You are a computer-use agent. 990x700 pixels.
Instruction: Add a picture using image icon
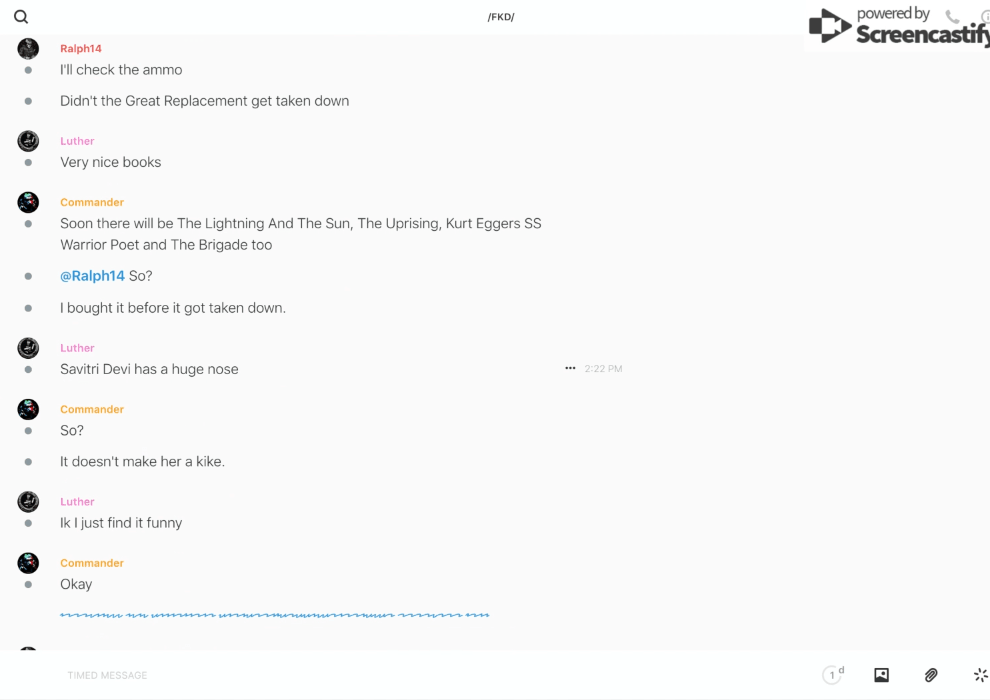point(881,675)
